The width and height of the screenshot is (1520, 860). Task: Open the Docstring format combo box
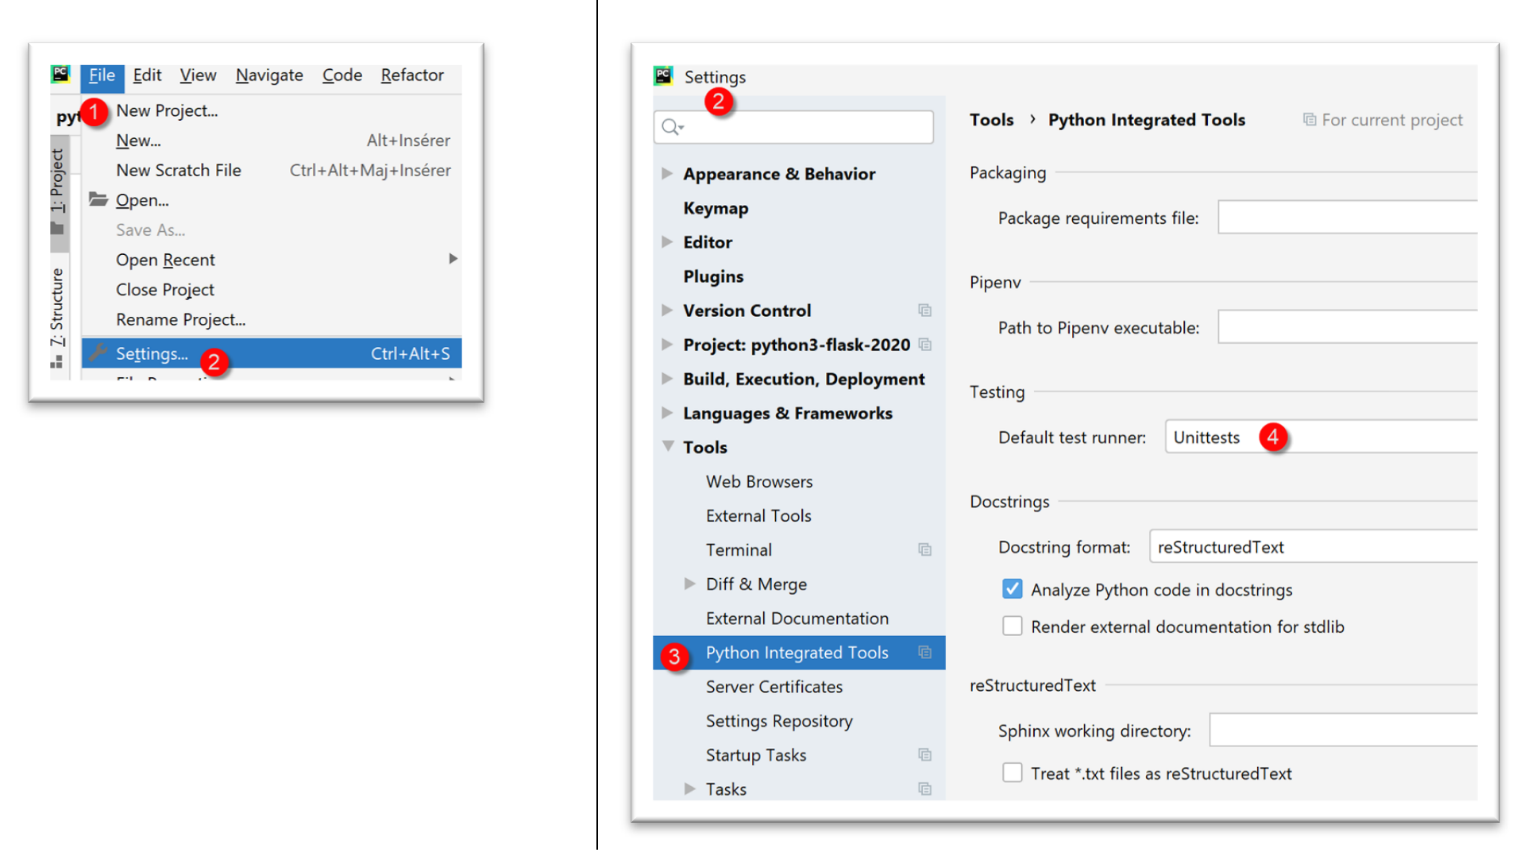1312,547
